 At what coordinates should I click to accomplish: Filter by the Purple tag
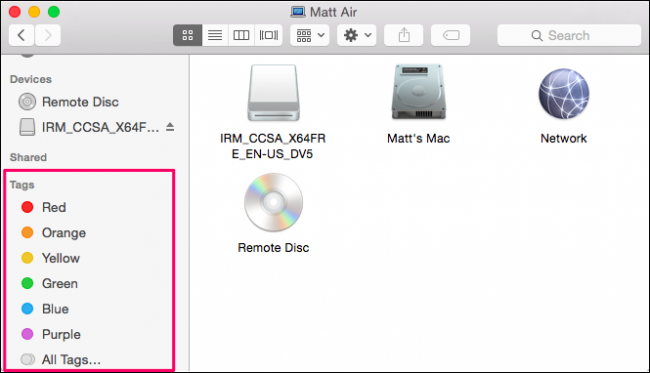click(x=61, y=334)
